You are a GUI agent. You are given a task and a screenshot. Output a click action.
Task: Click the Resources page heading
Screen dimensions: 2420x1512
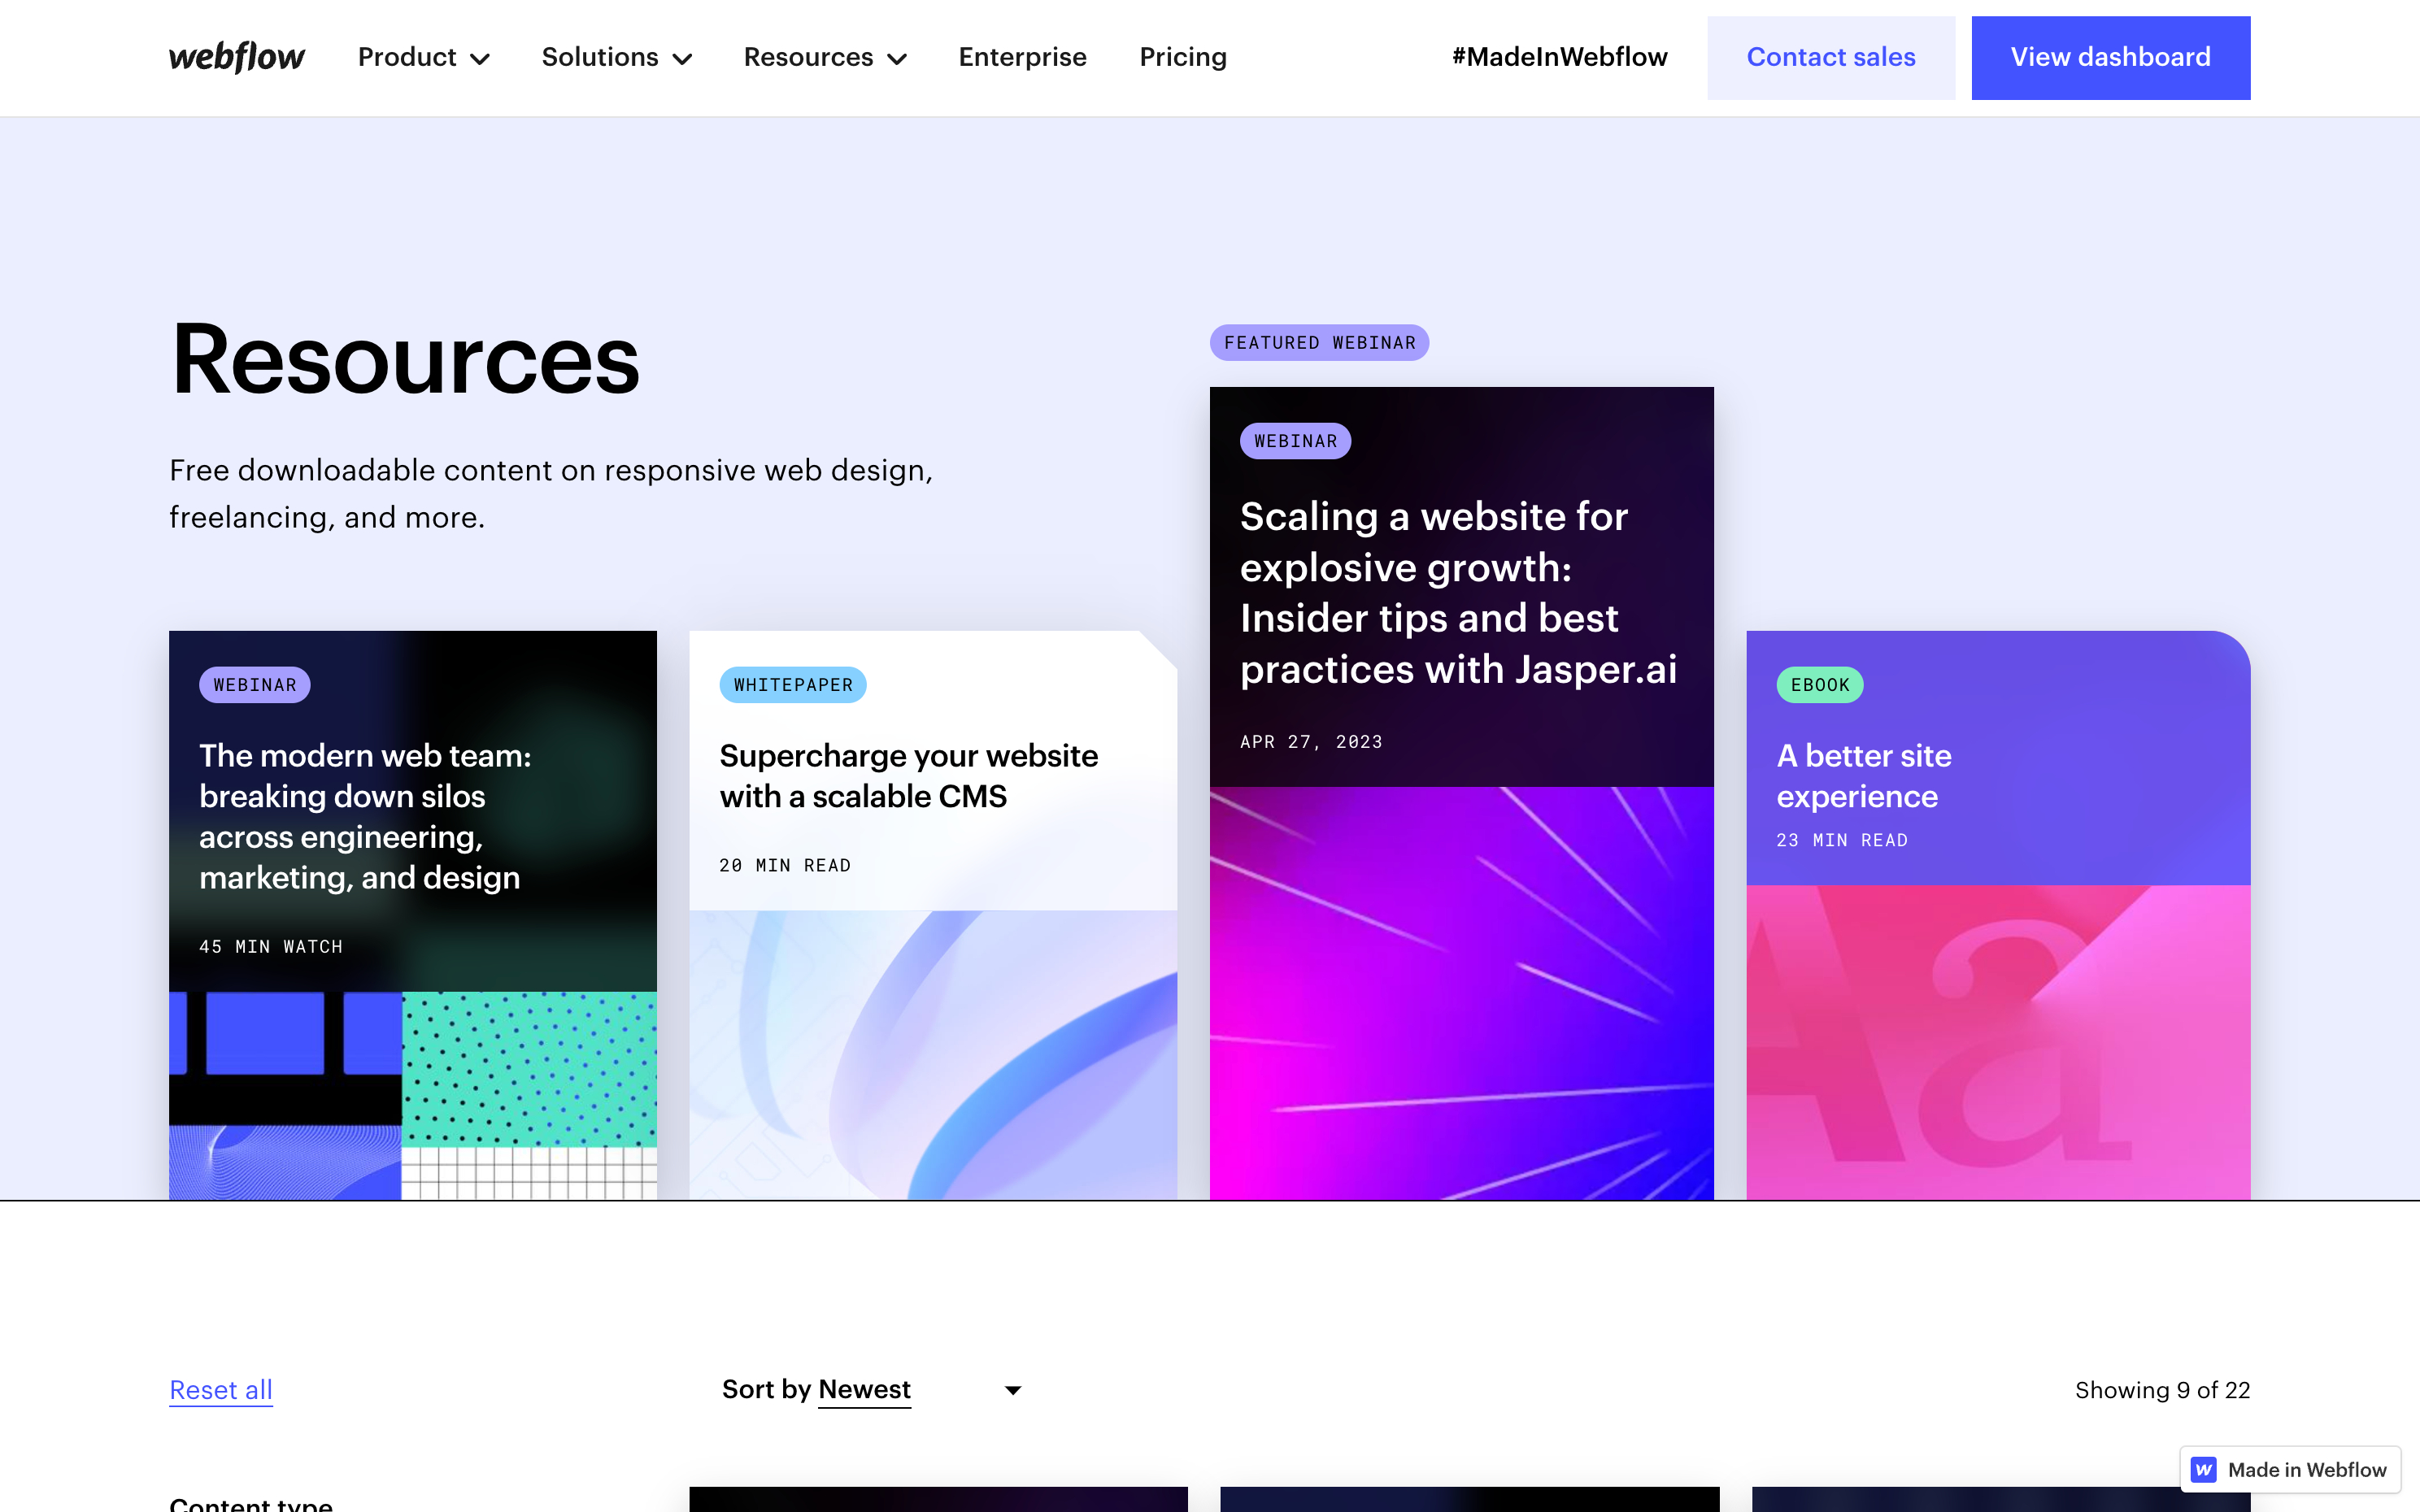(405, 360)
